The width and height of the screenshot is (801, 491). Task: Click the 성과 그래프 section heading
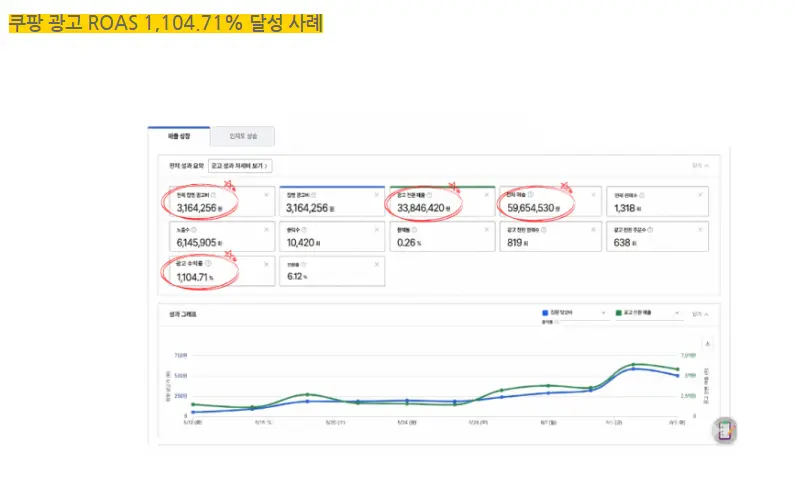click(182, 314)
